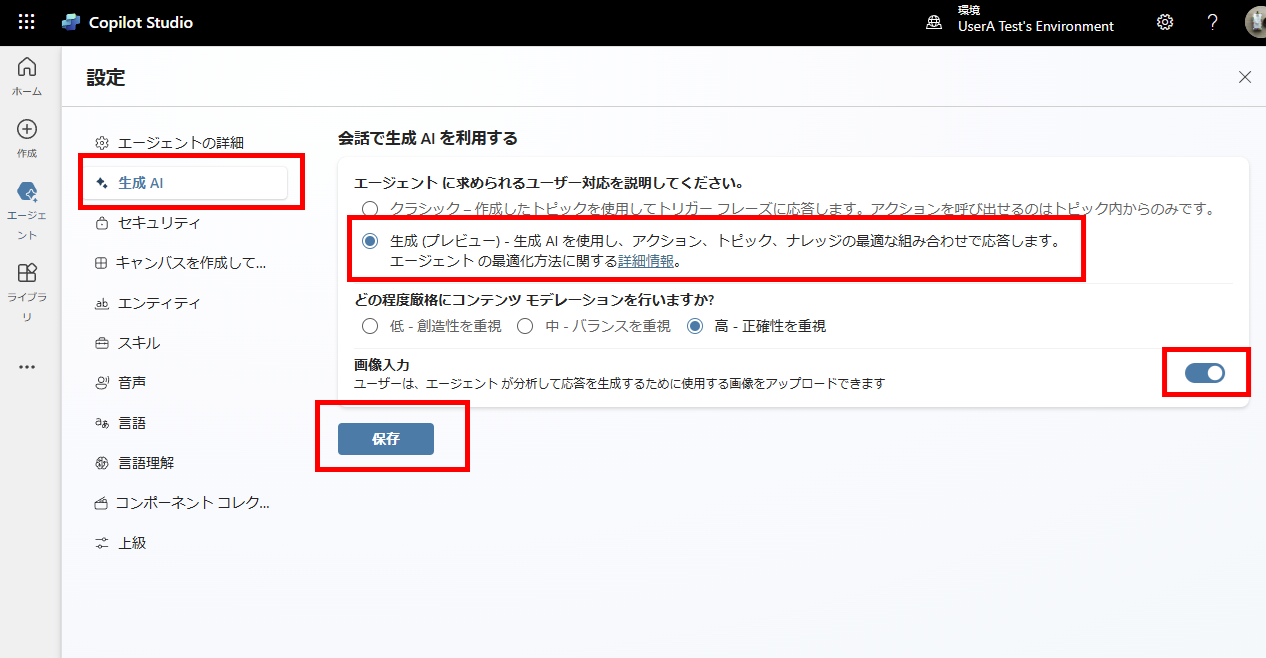Open the Security (セキュリティ) settings tab

(159, 223)
